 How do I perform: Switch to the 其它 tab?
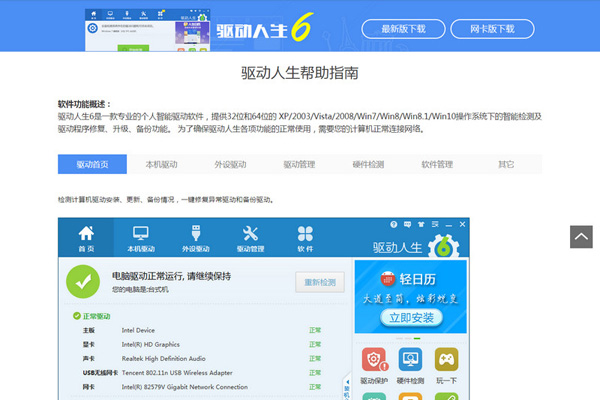click(506, 164)
